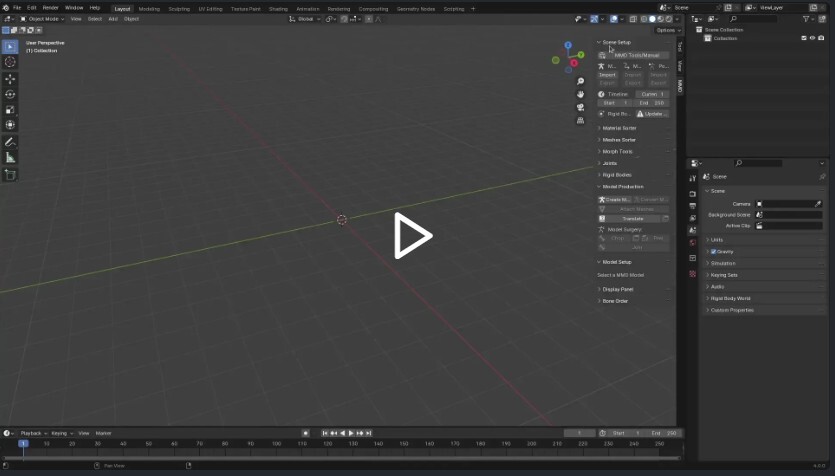Select the Annotate tool

[x=10, y=142]
